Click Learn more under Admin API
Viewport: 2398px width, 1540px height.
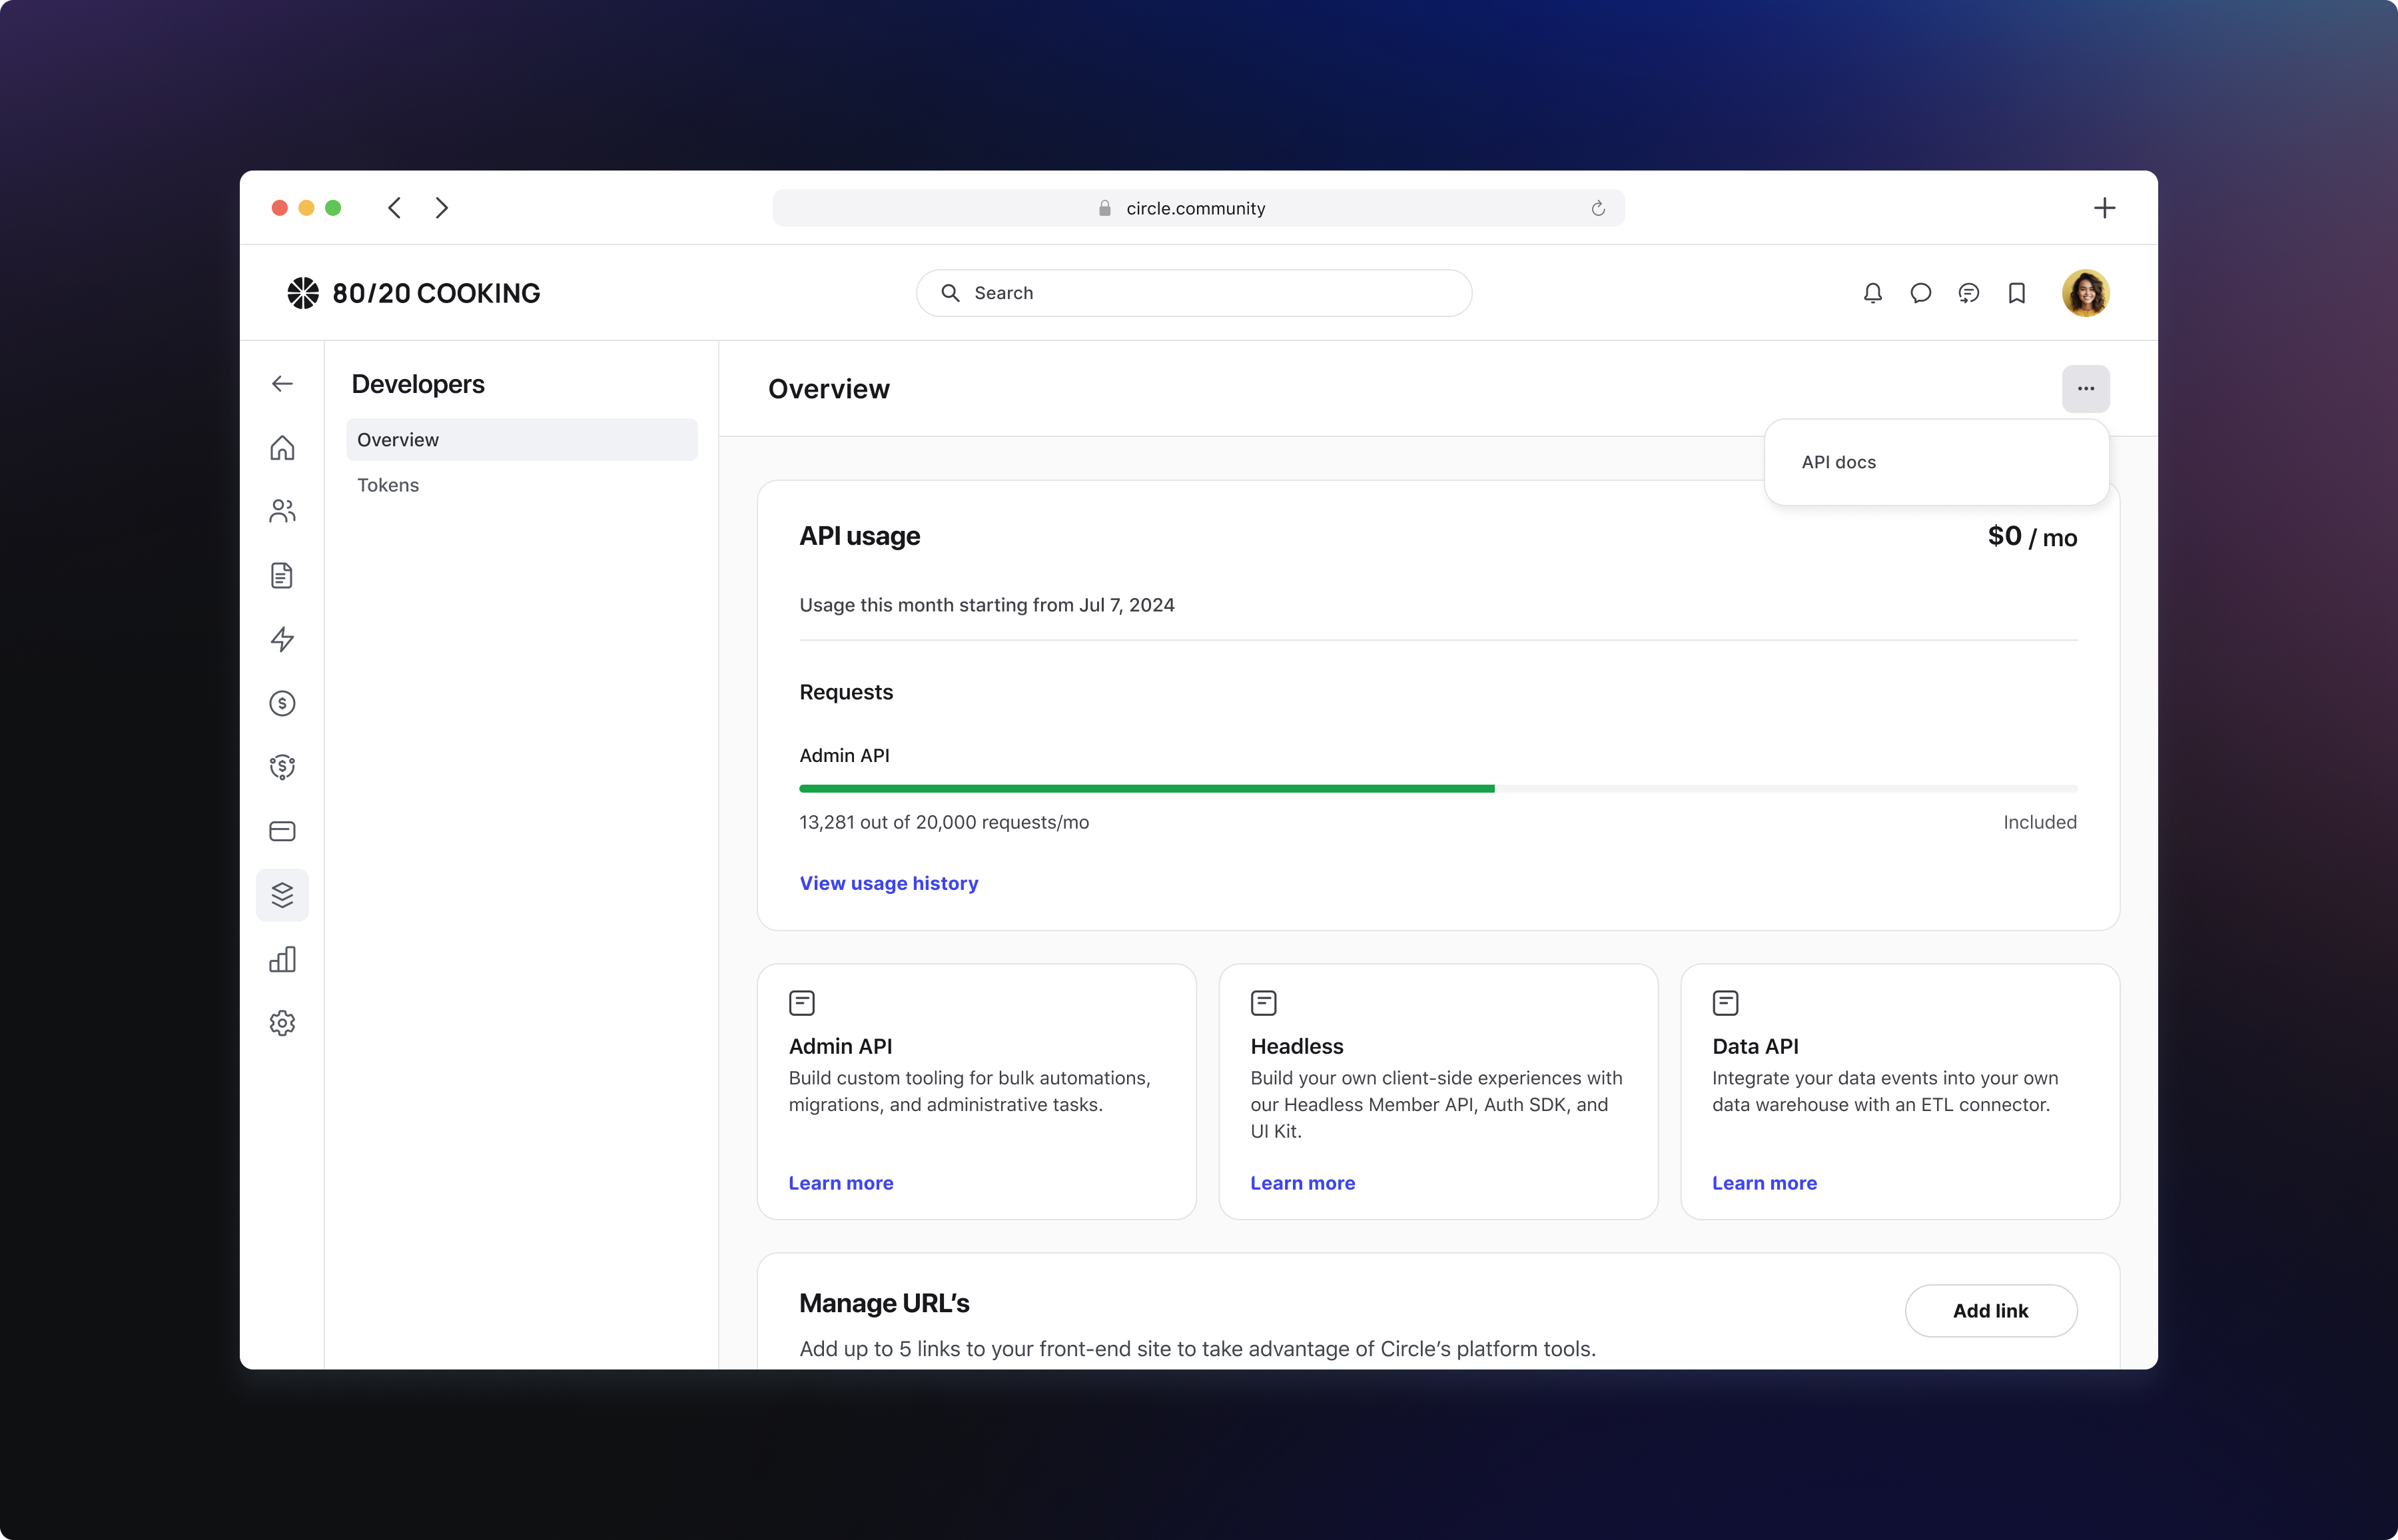click(x=841, y=1183)
